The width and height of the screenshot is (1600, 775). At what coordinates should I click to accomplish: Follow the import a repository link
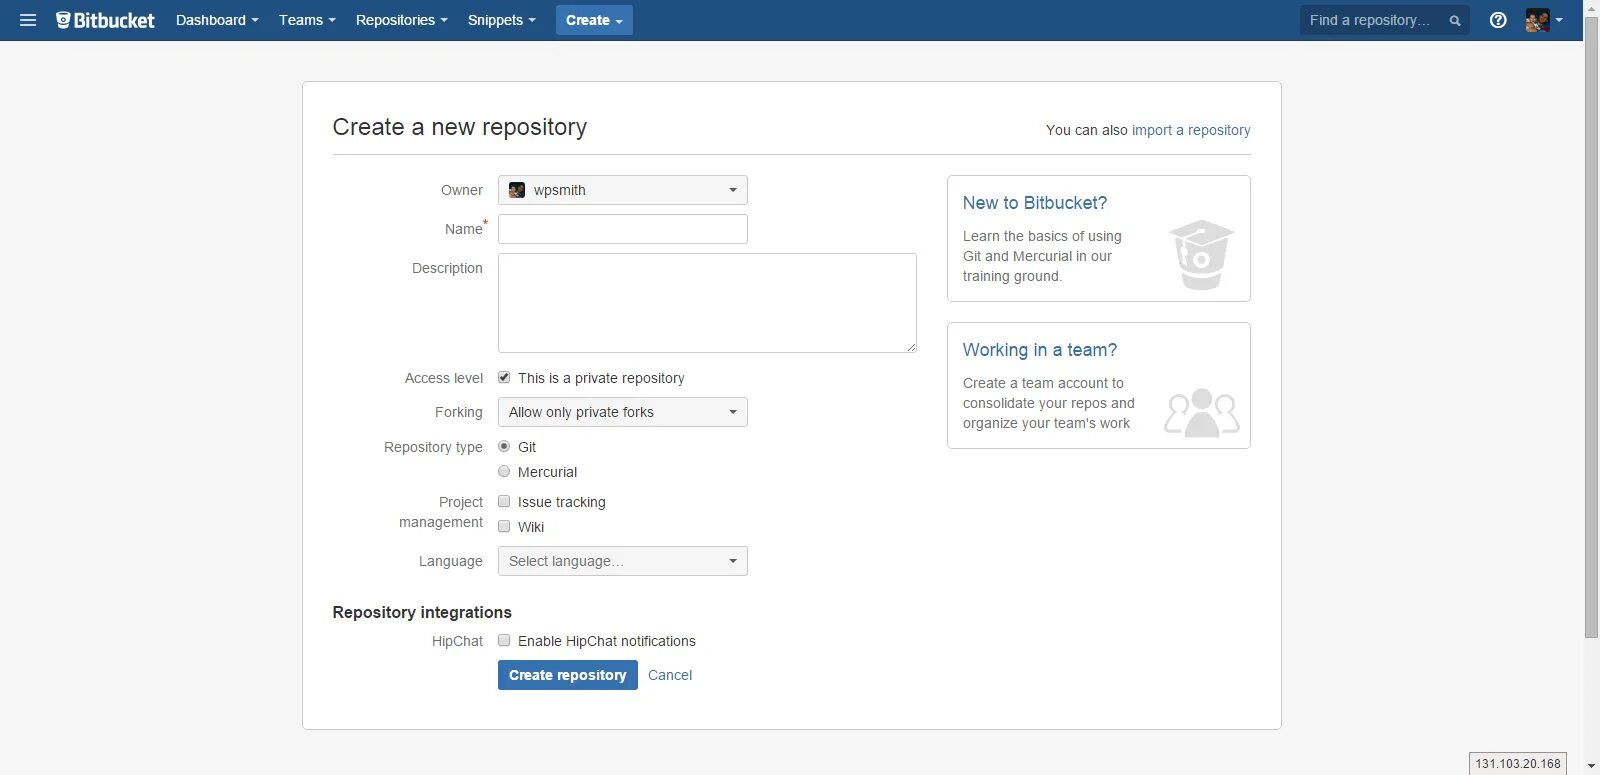[1190, 130]
